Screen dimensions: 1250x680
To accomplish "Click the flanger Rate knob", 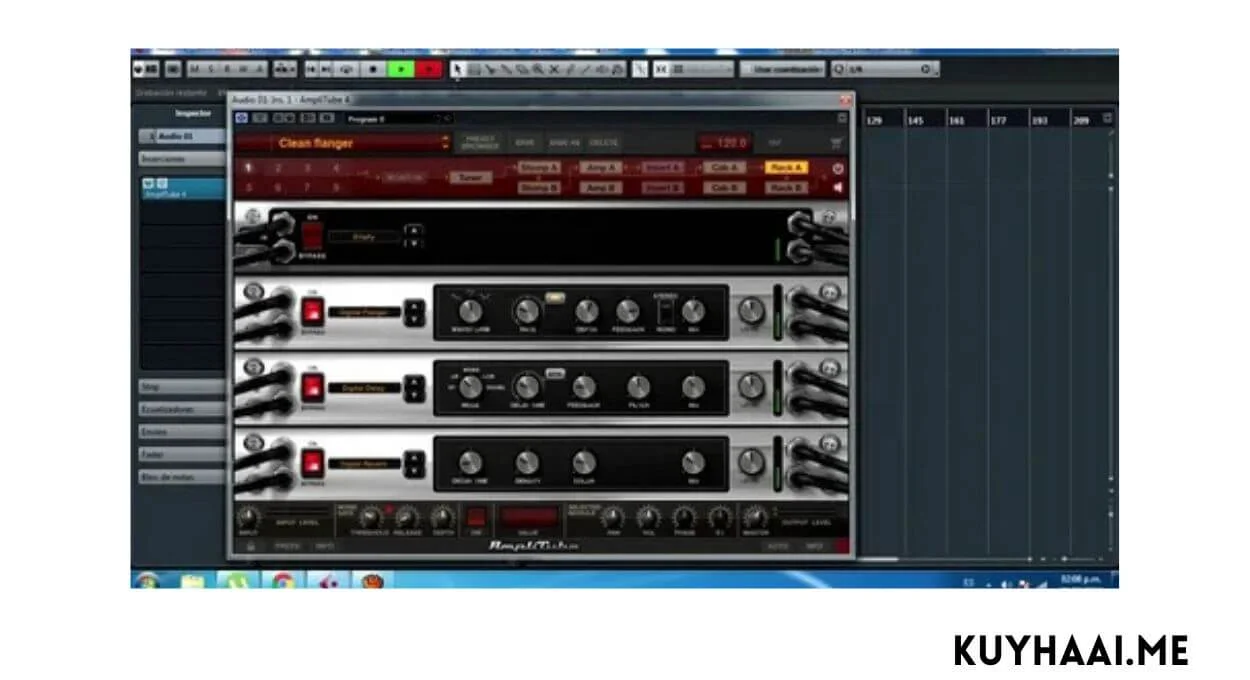I will pyautogui.click(x=525, y=310).
